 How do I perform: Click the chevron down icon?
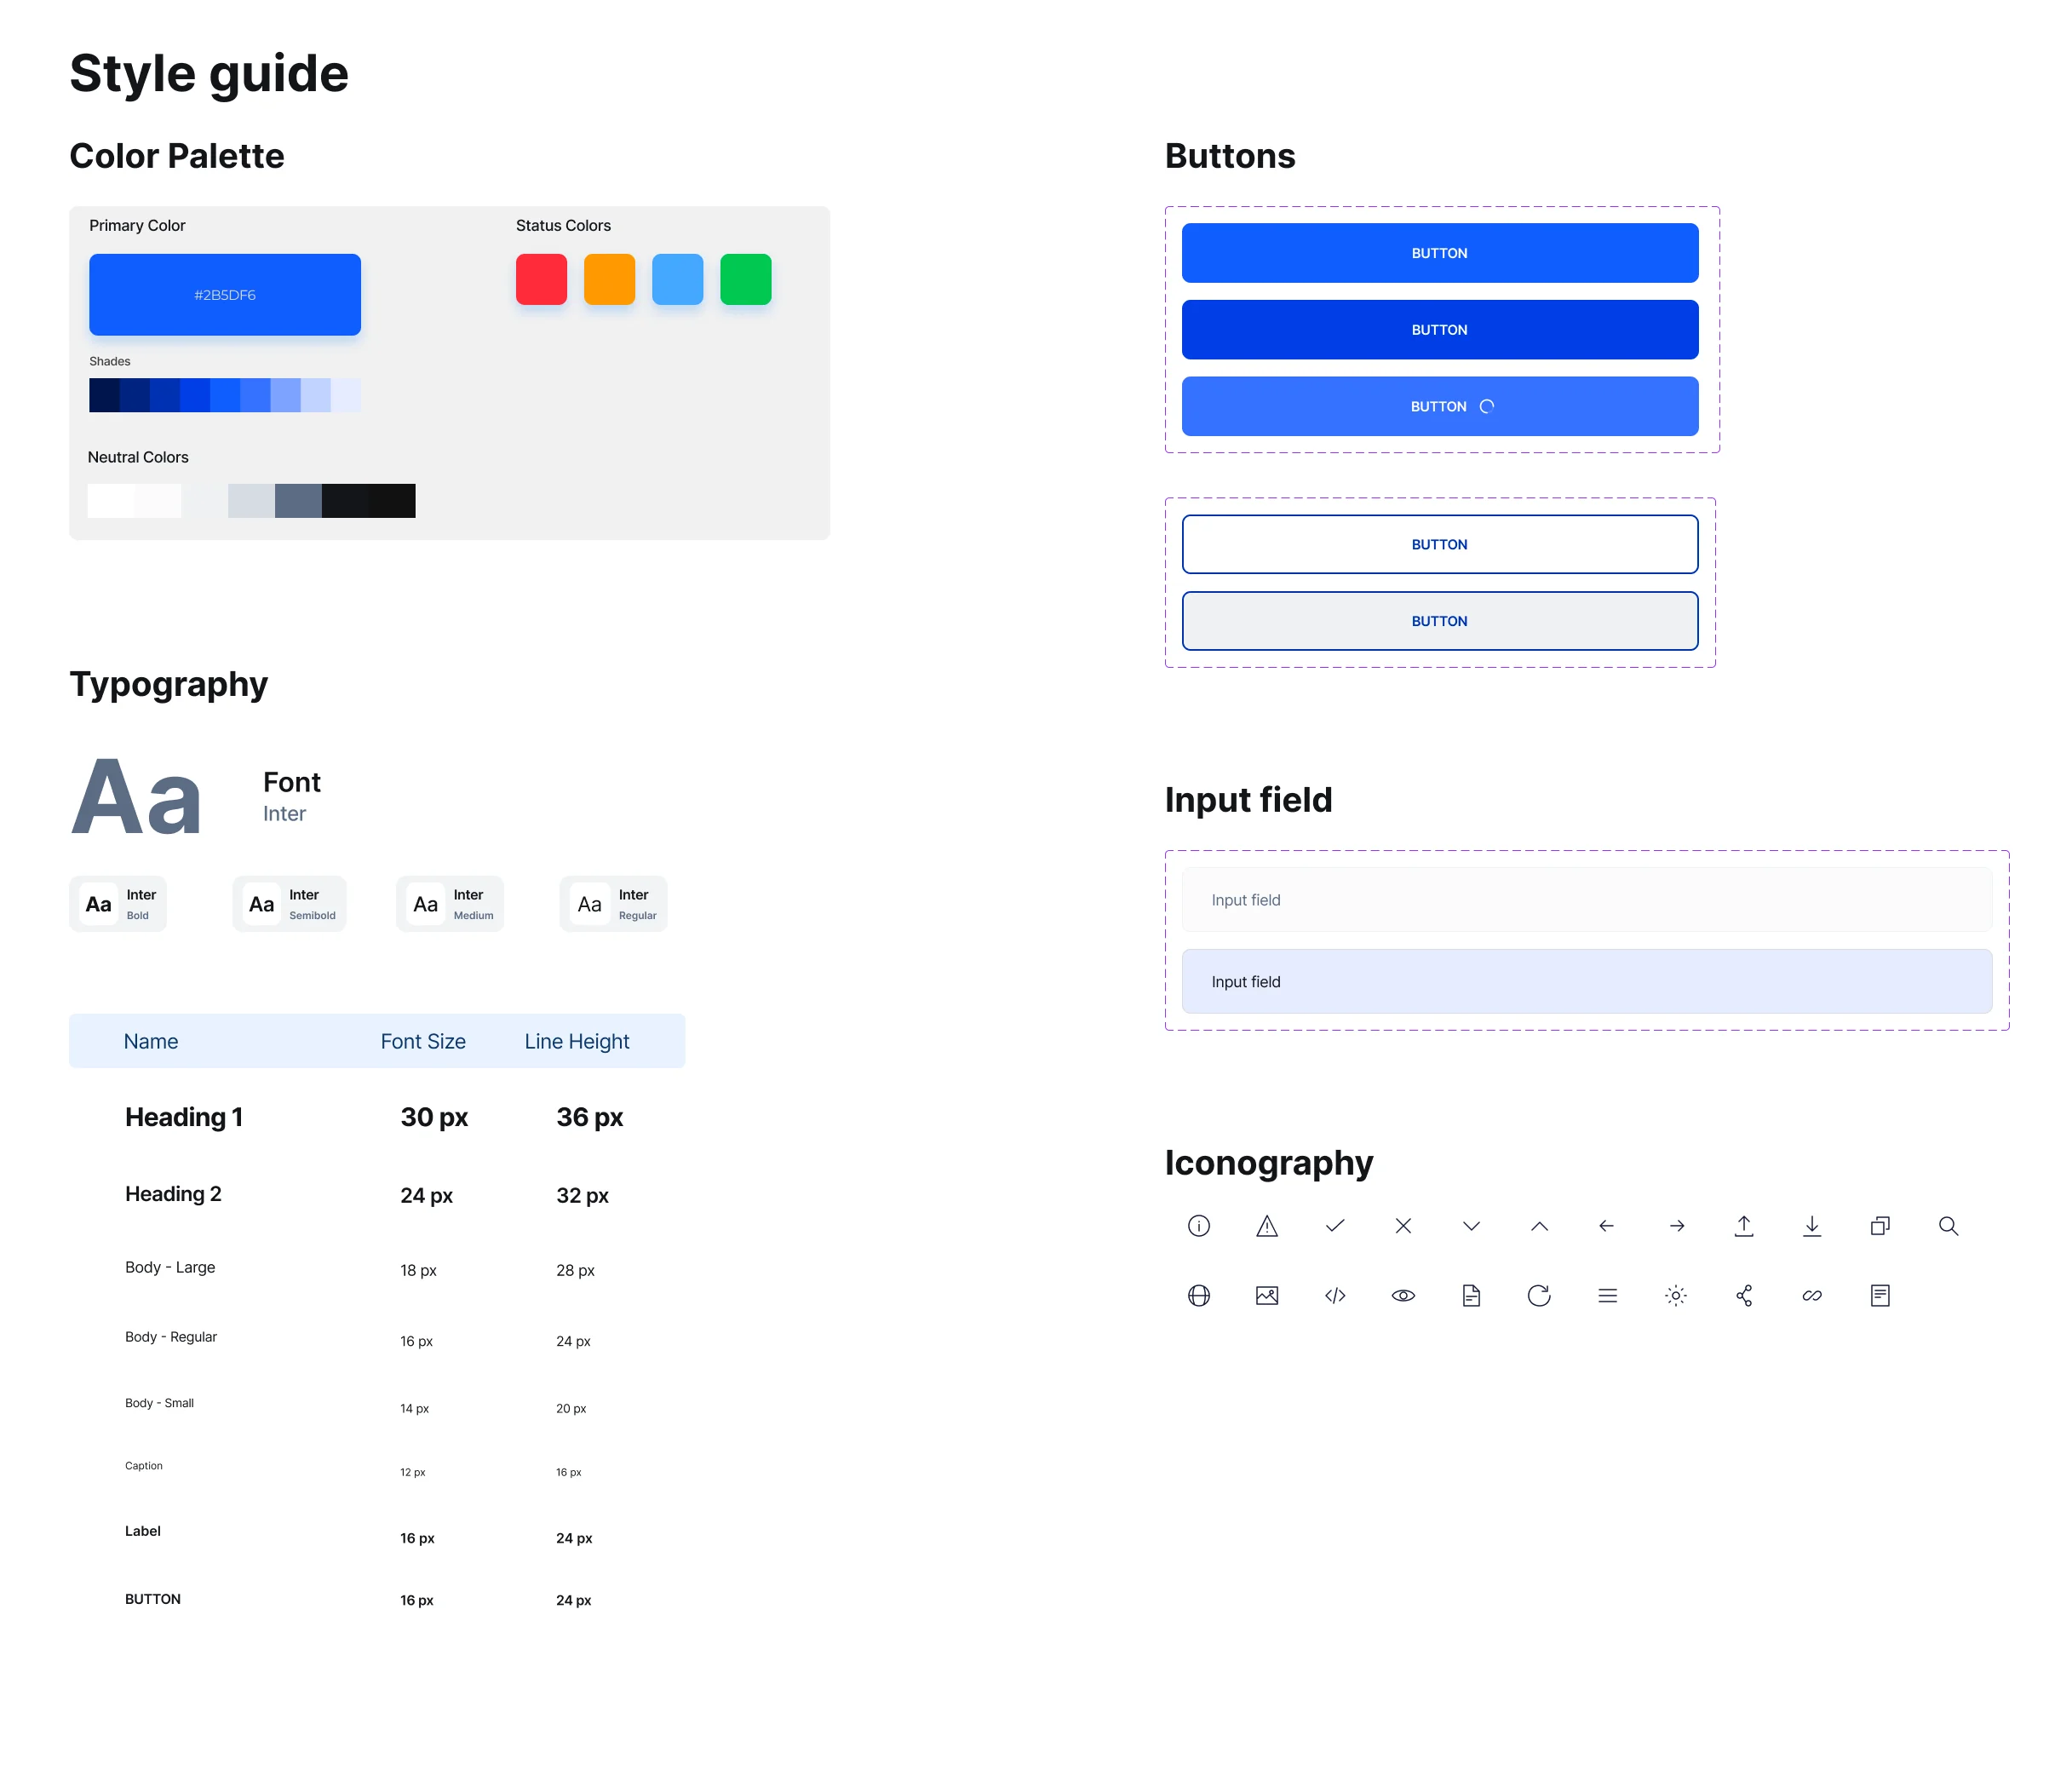(x=1471, y=1226)
